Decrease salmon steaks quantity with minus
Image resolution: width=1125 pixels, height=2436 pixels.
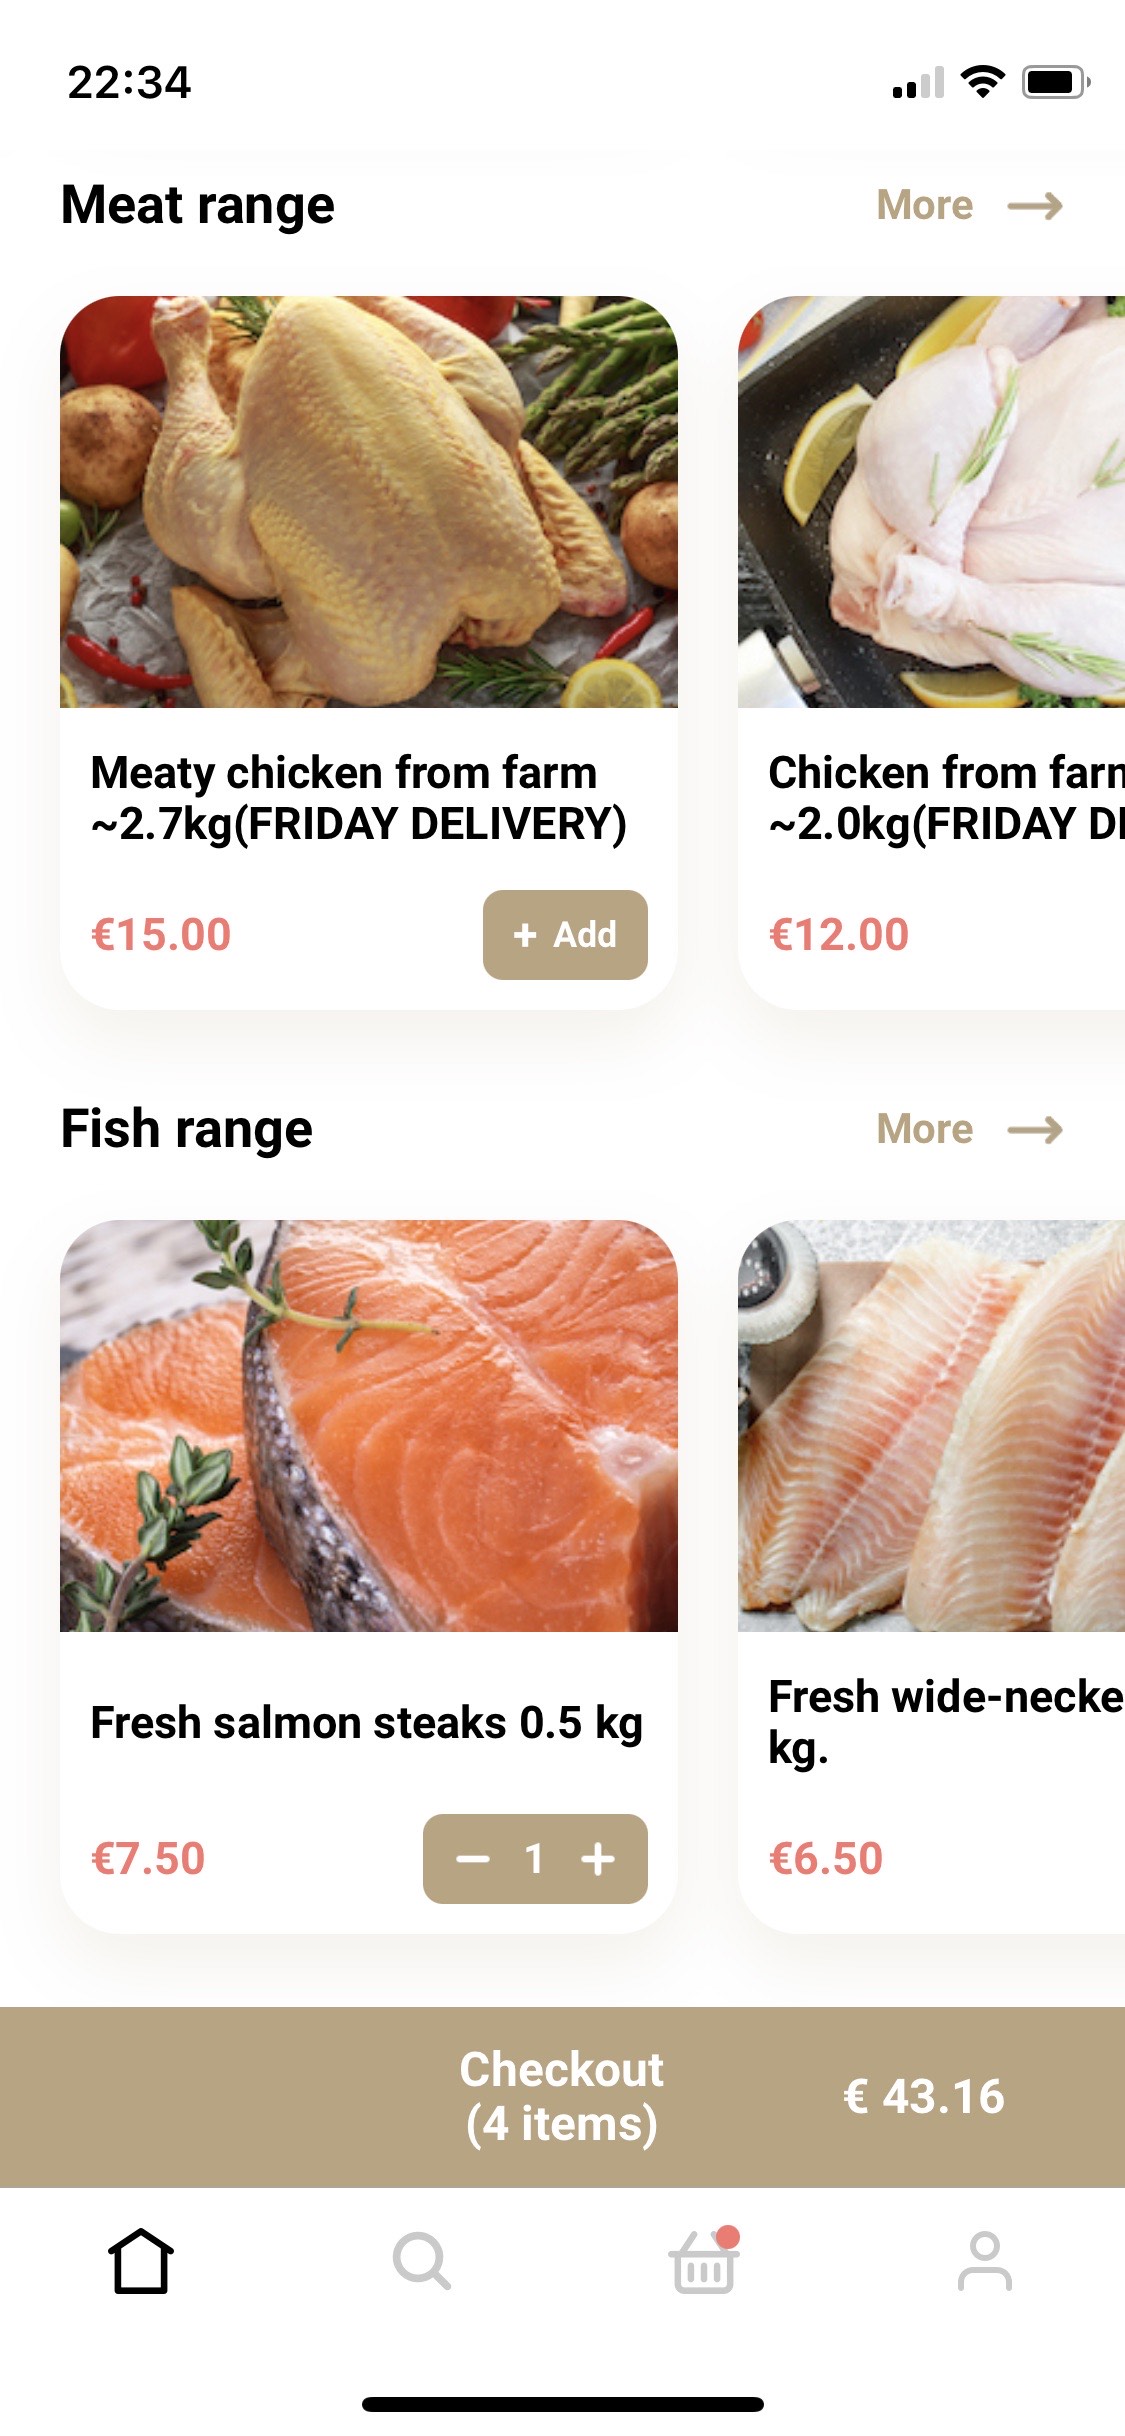(x=473, y=1859)
